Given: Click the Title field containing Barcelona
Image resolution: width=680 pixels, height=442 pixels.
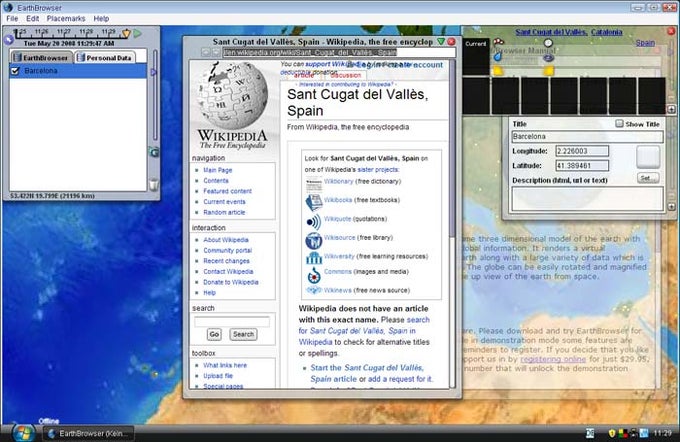Looking at the screenshot, I should (587, 137).
